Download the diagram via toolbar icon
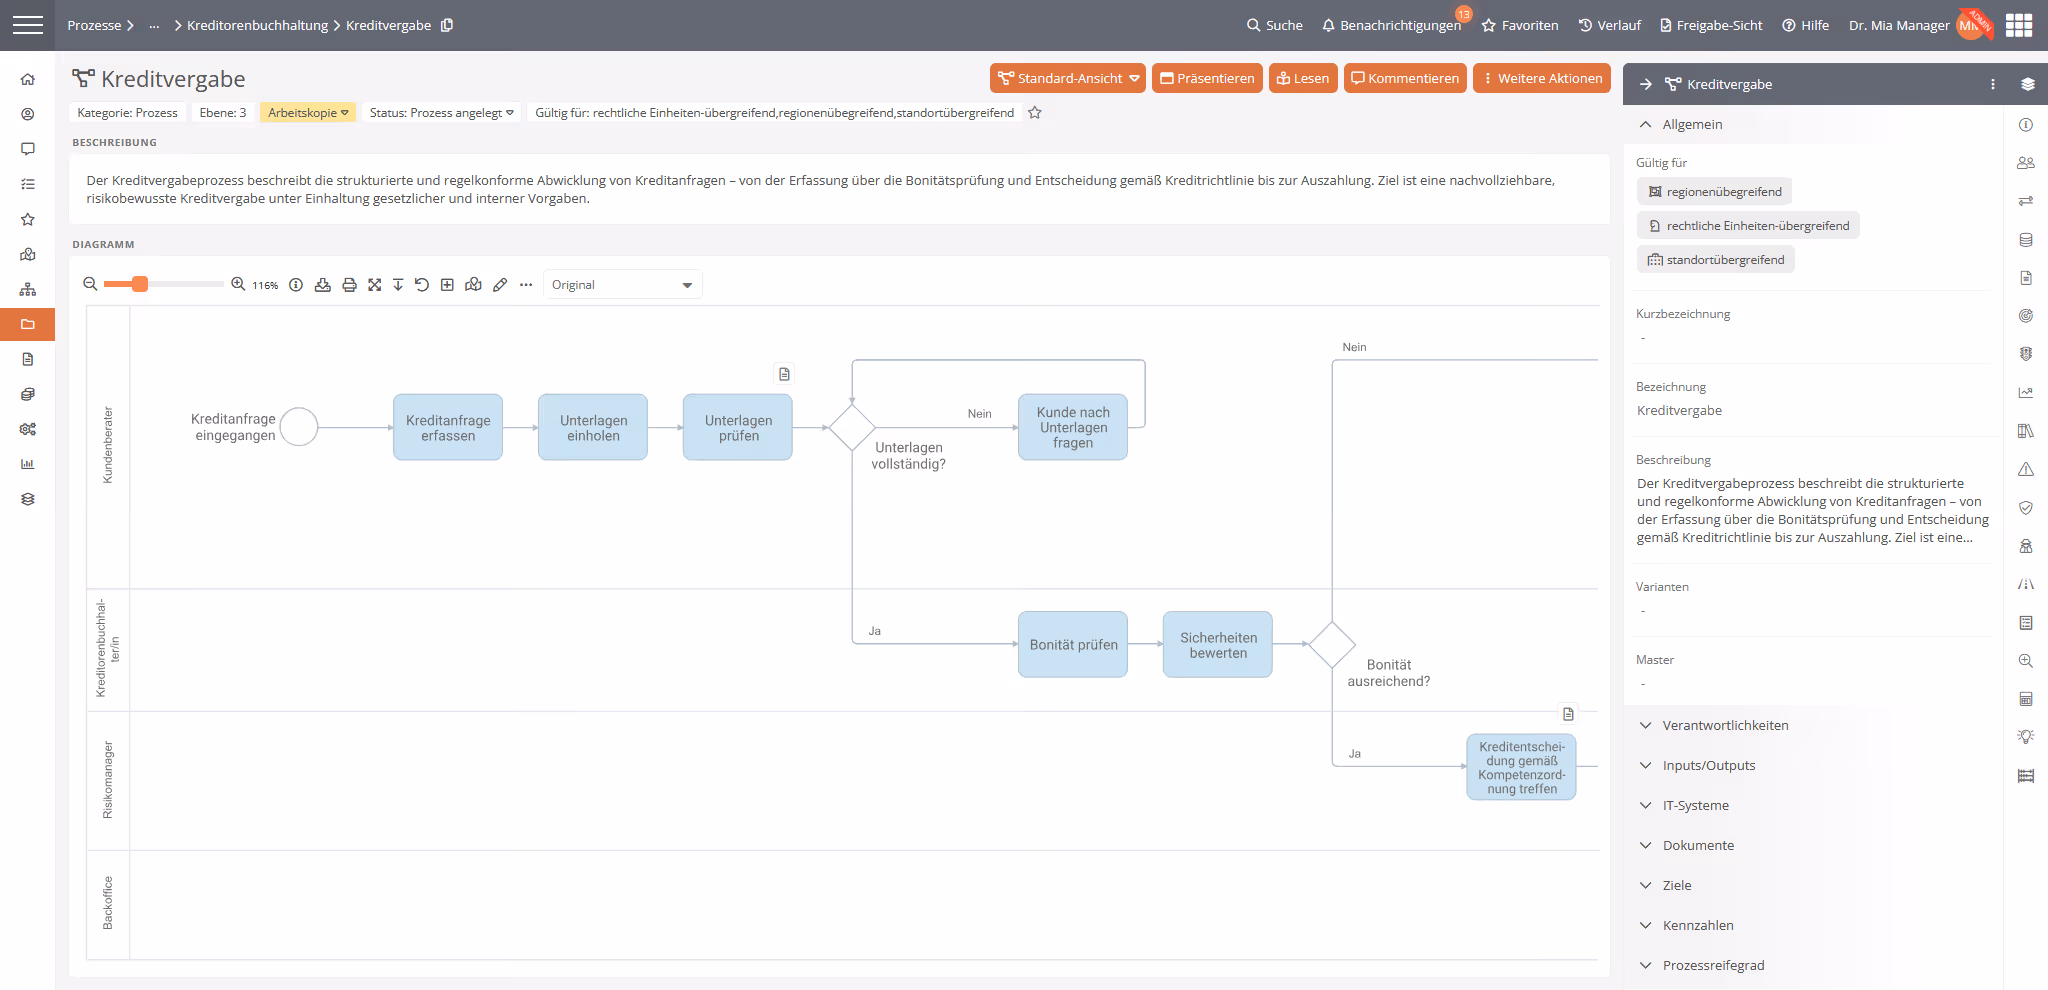Image resolution: width=2048 pixels, height=990 pixels. click(323, 285)
